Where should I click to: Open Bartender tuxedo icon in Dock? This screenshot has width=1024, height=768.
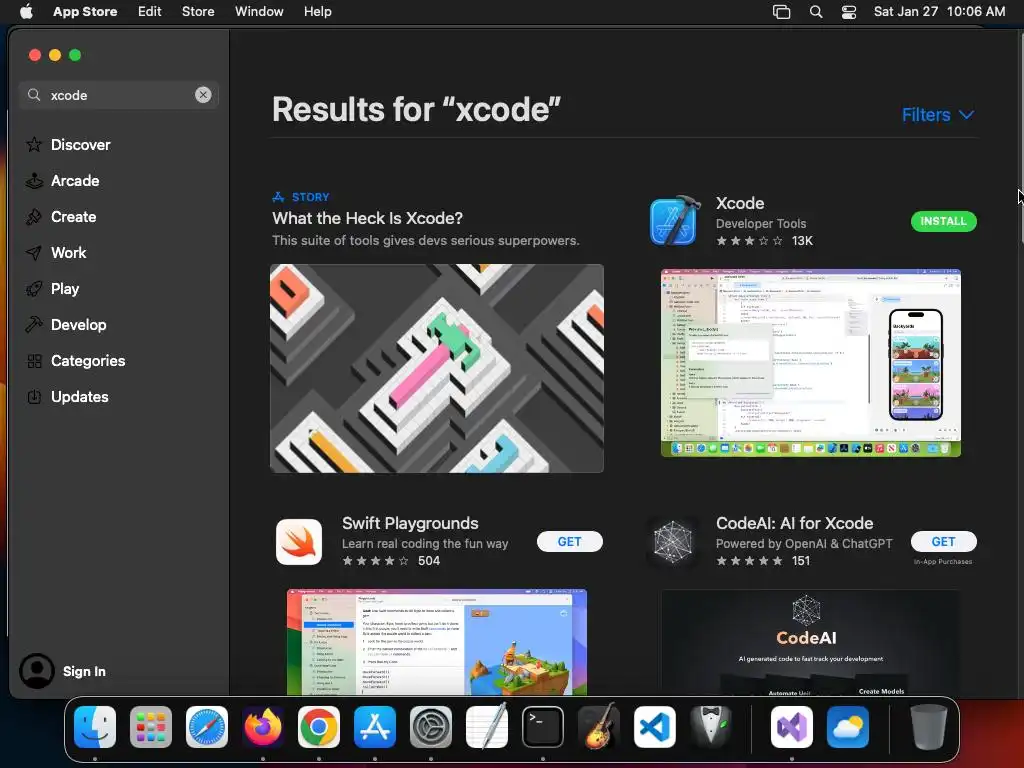point(711,726)
